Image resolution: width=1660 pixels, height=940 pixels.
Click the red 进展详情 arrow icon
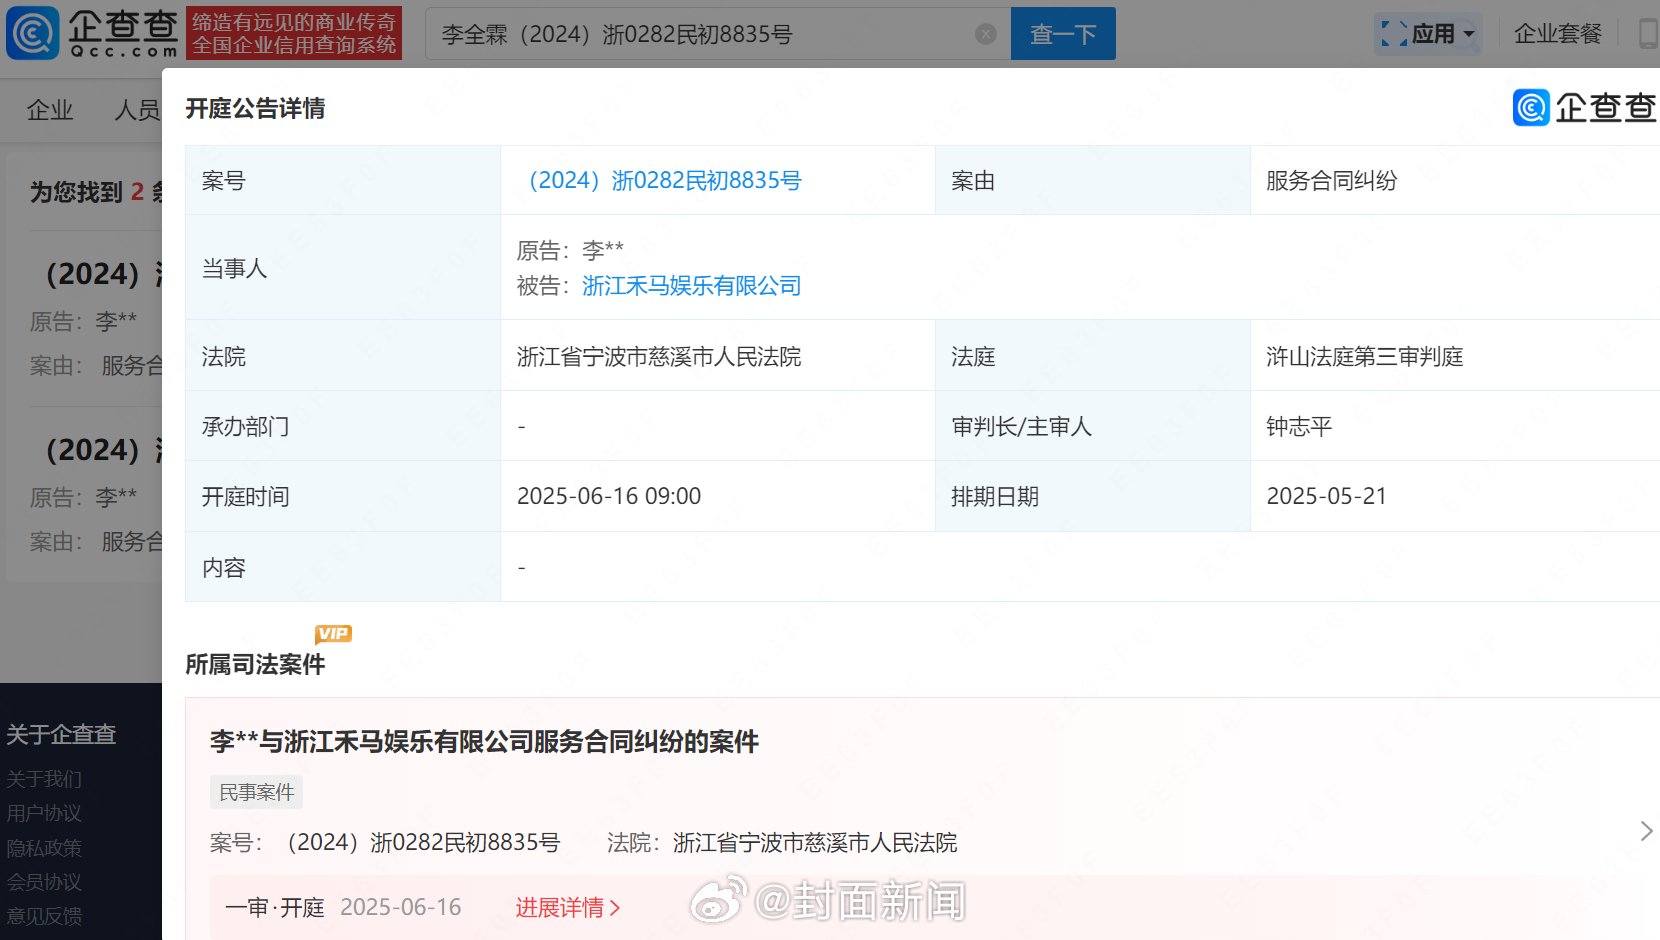click(616, 908)
